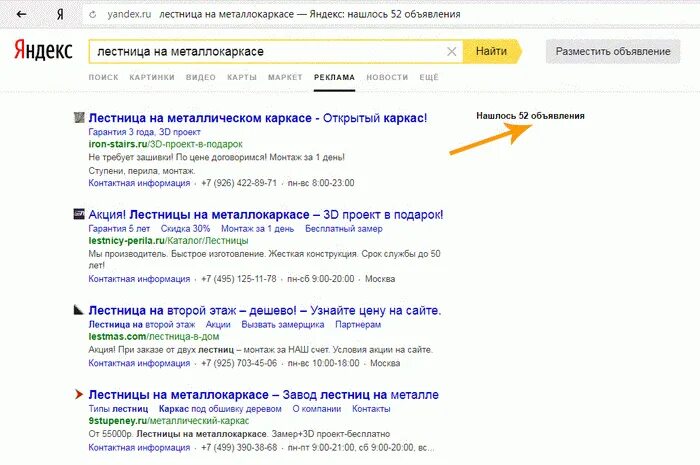The height and width of the screenshot is (465, 700).
Task: Open the Бесплатный замер sitelink
Action: pyautogui.click(x=344, y=229)
